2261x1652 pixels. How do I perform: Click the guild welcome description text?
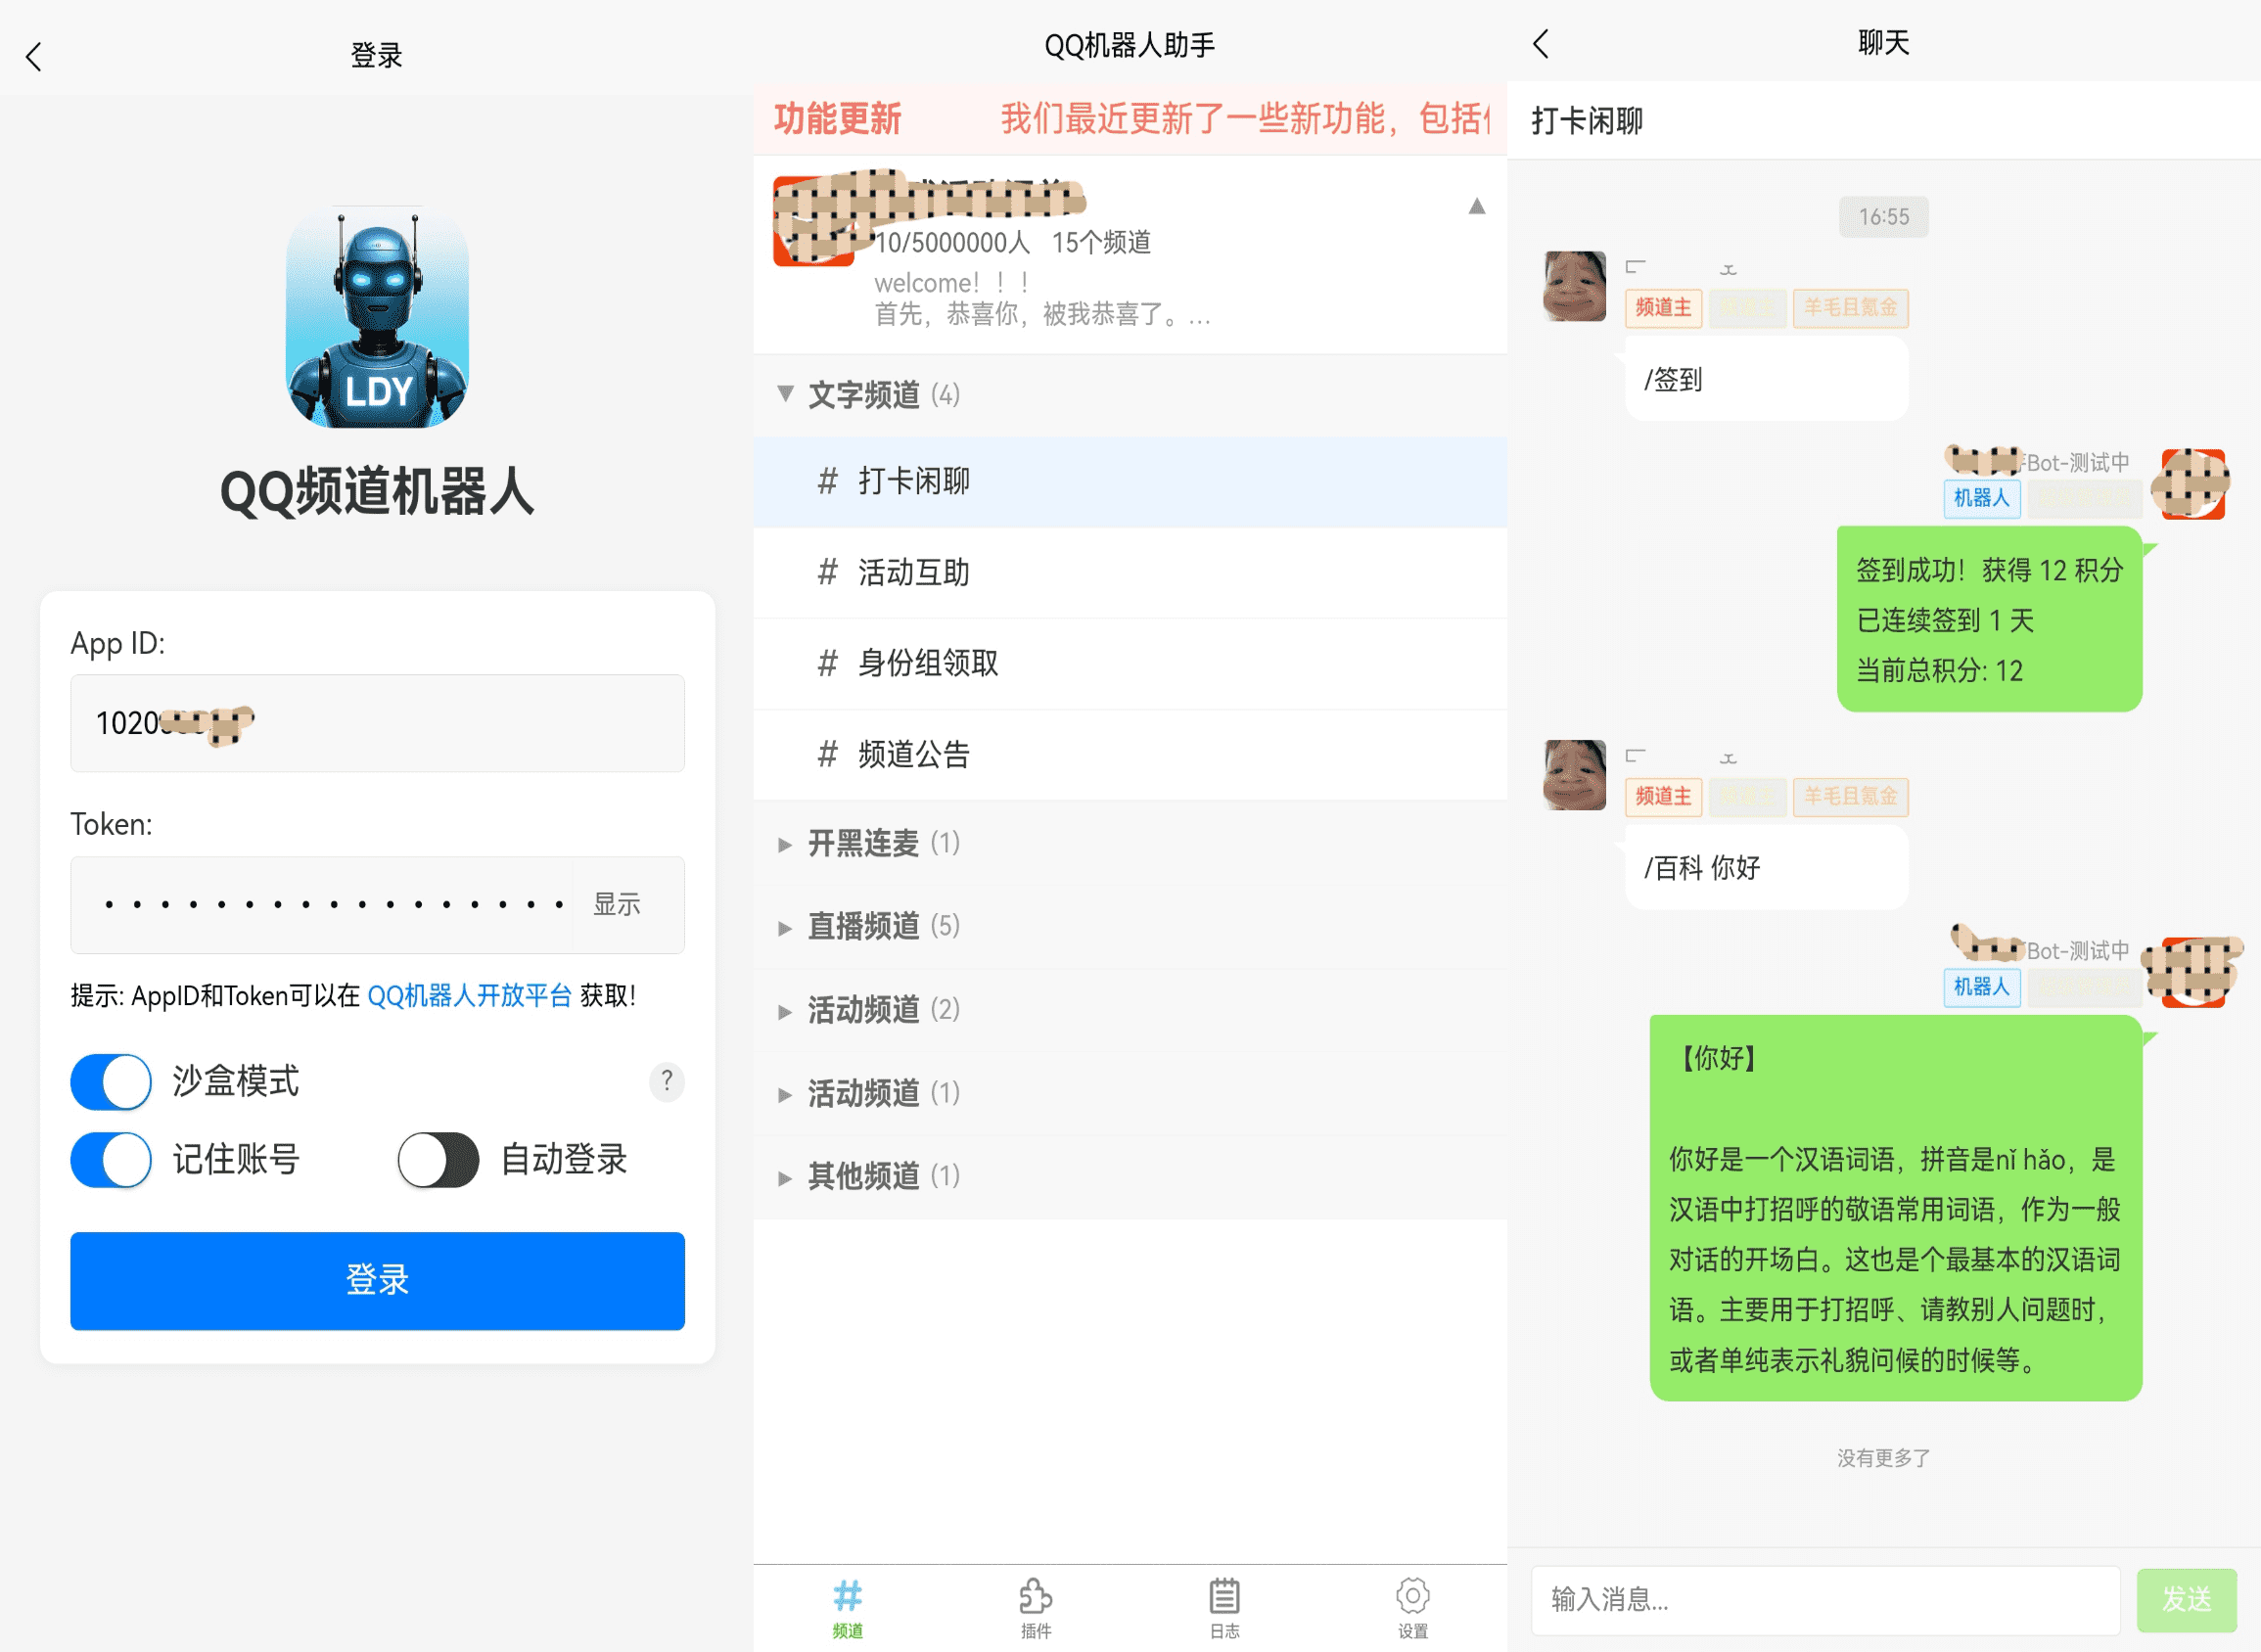[1043, 299]
